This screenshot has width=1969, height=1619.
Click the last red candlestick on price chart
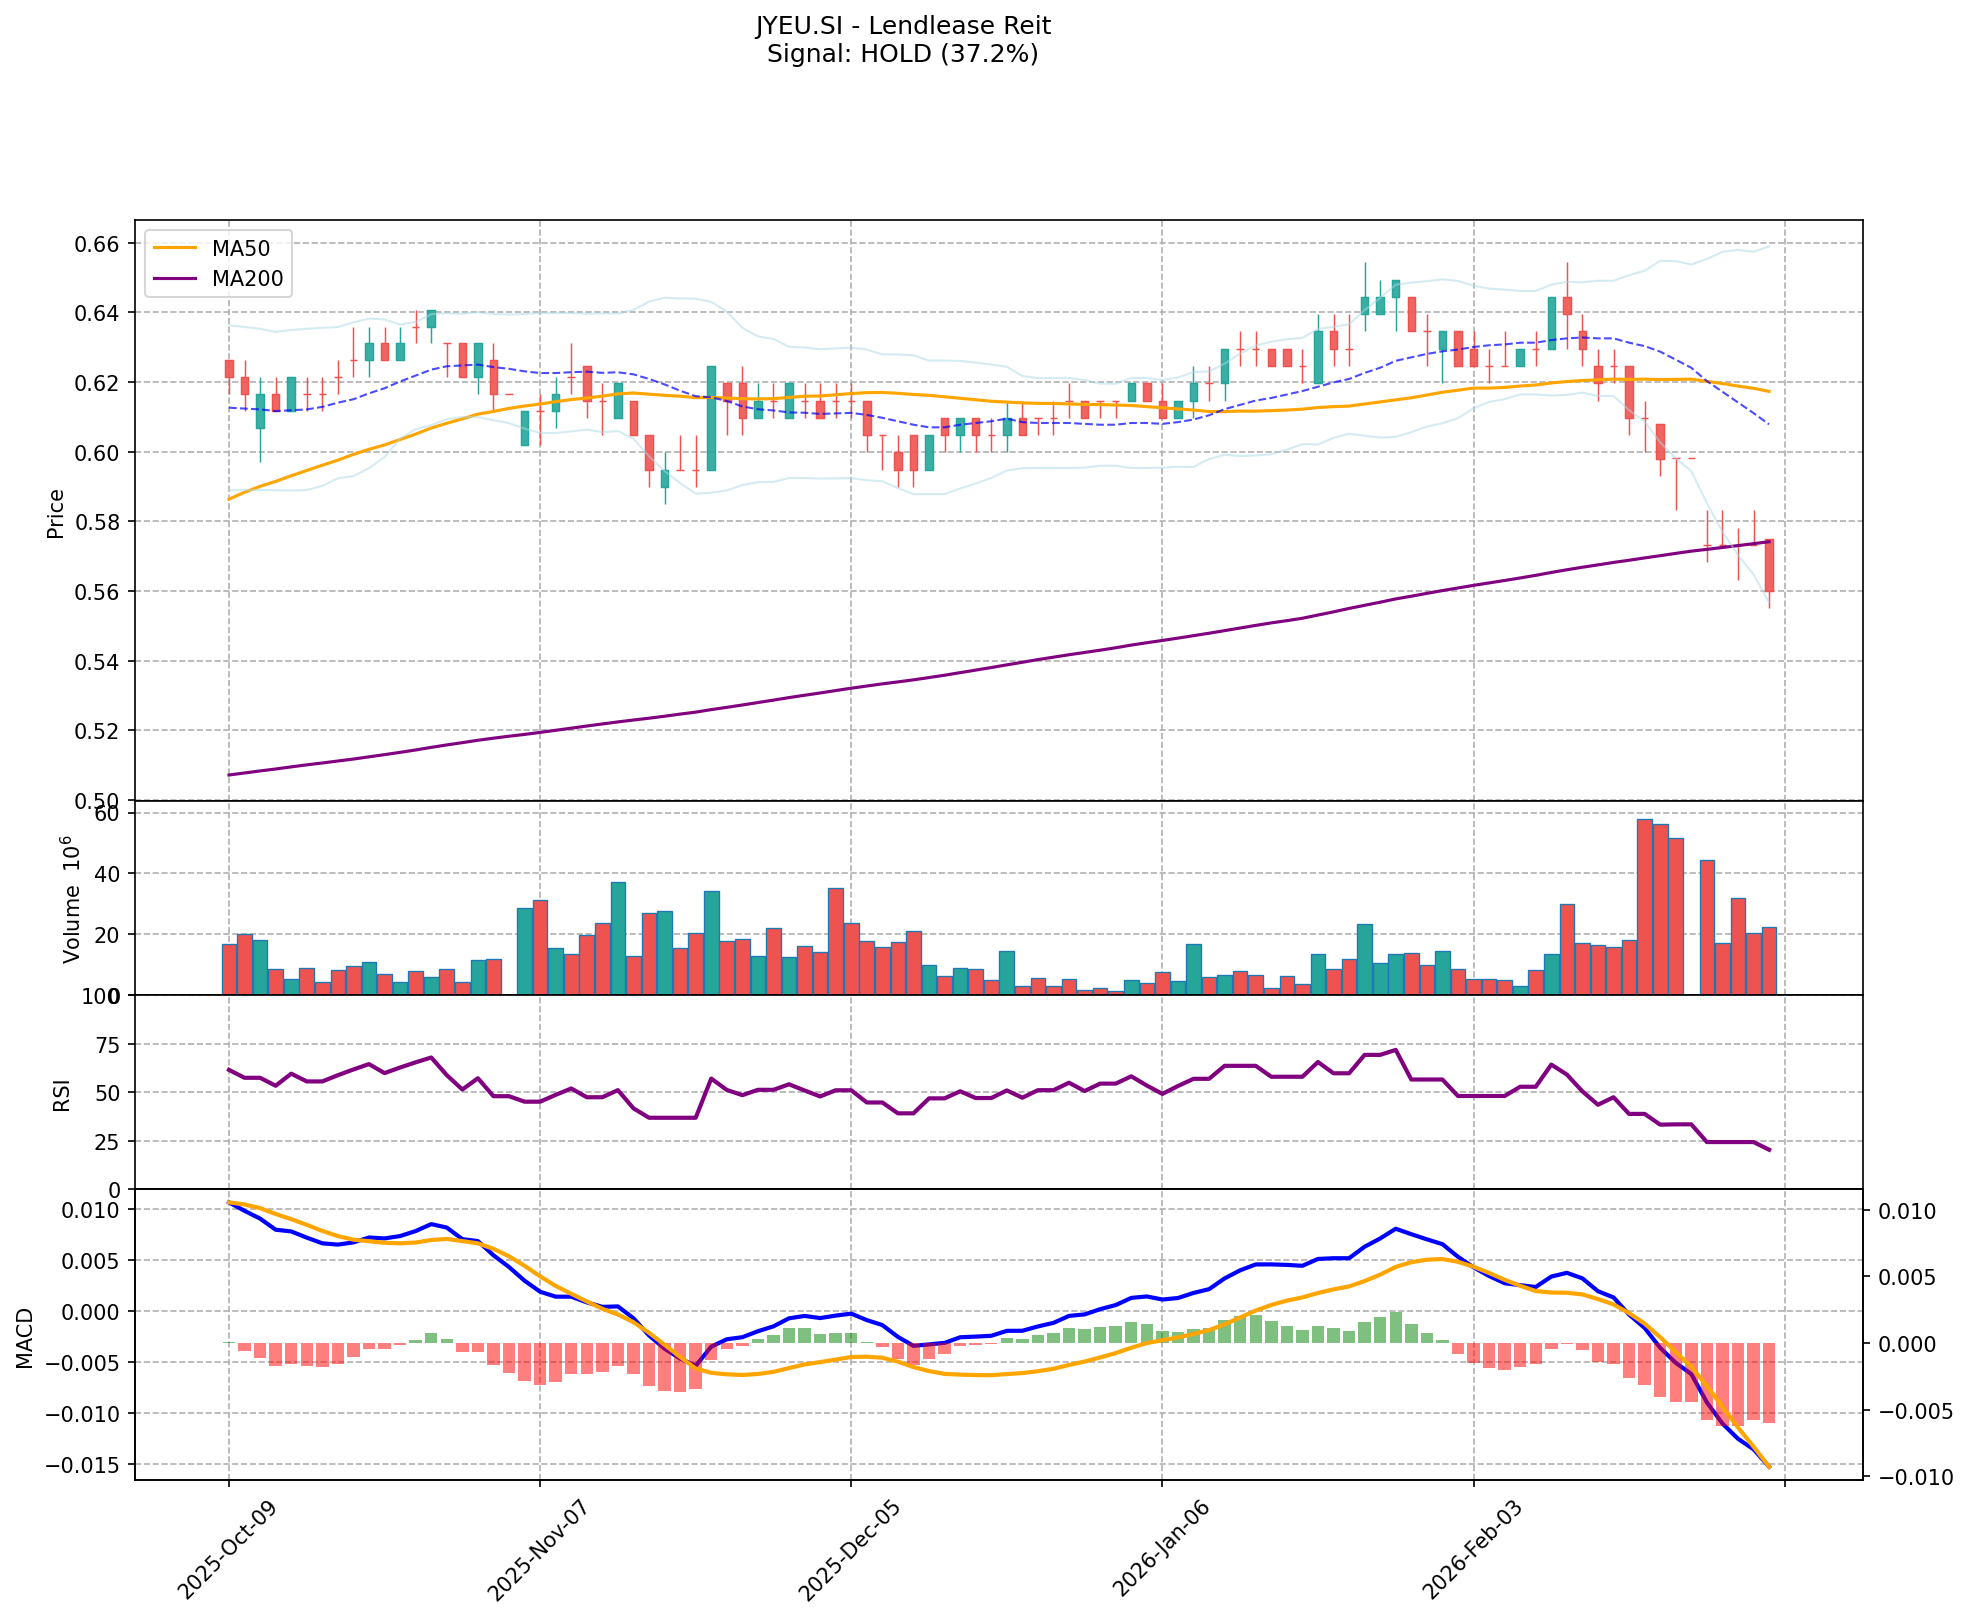point(1769,566)
